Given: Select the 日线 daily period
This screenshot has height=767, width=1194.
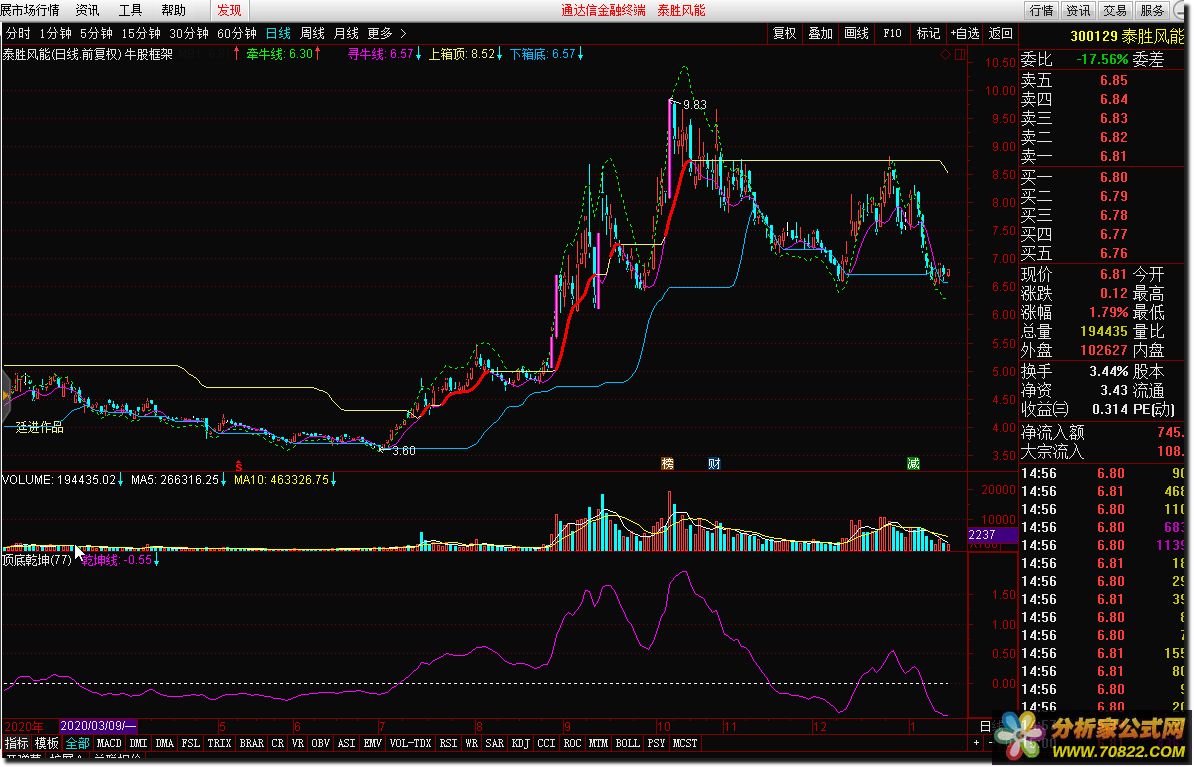Looking at the screenshot, I should pyautogui.click(x=278, y=34).
